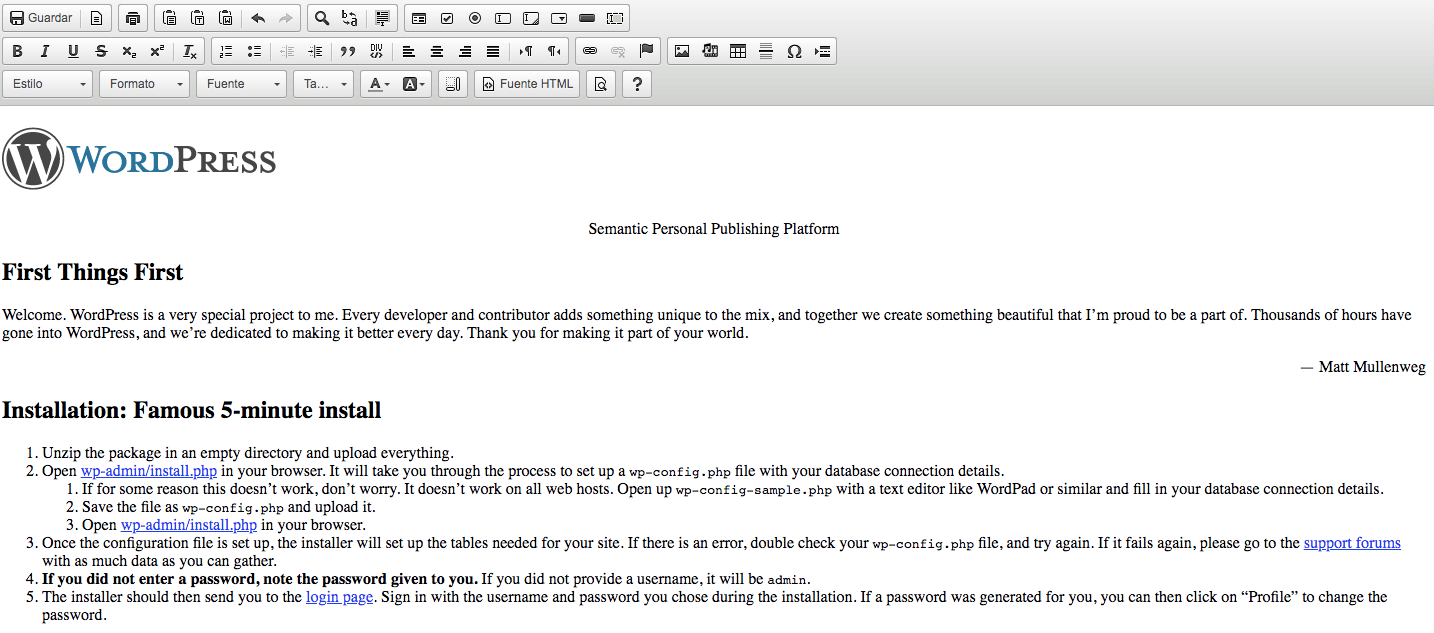Undo the last action
1434x633 pixels.
click(258, 18)
